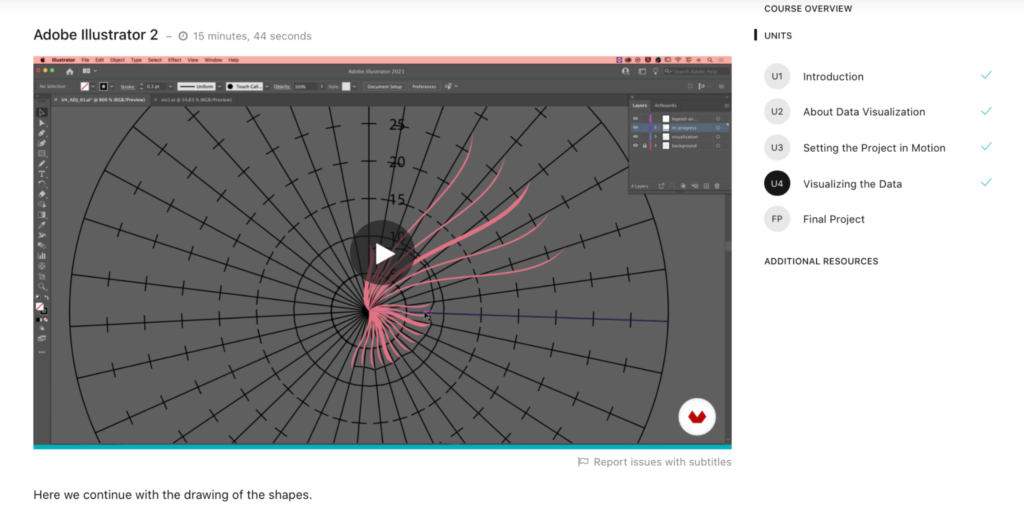Select the Artboard tool
This screenshot has height=522, width=1024.
(42, 276)
